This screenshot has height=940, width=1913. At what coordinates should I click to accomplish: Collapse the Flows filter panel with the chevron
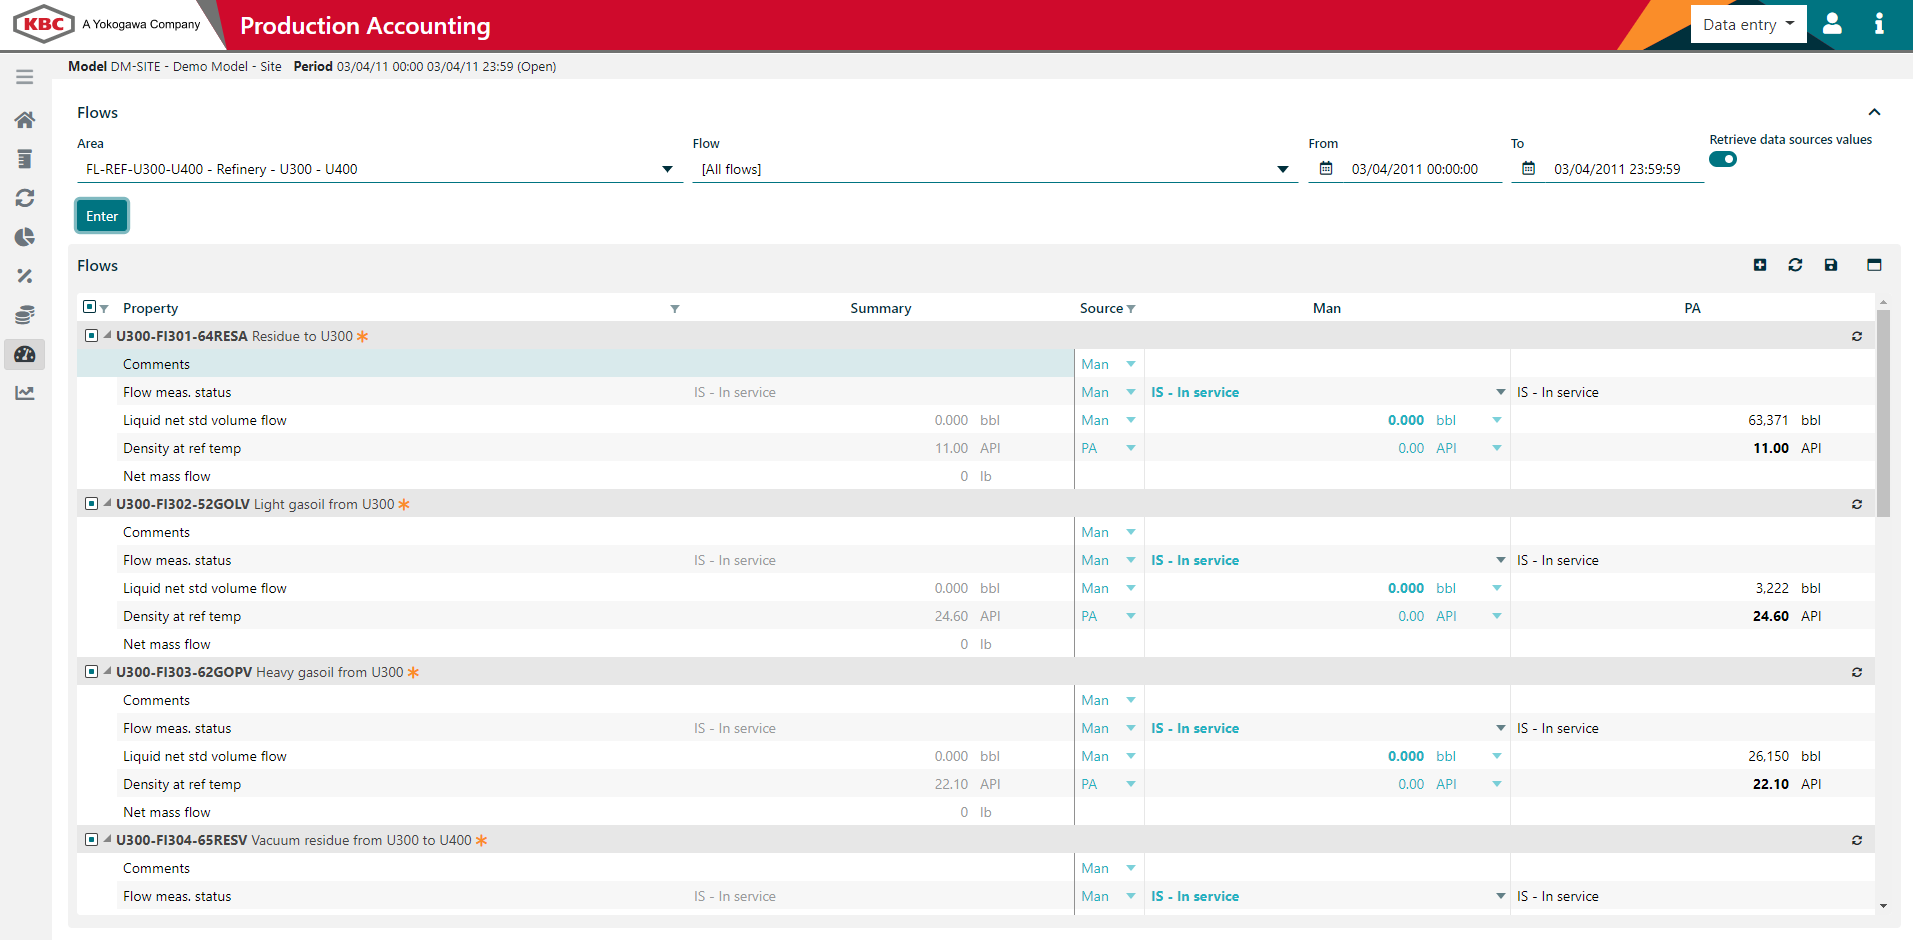click(x=1875, y=112)
